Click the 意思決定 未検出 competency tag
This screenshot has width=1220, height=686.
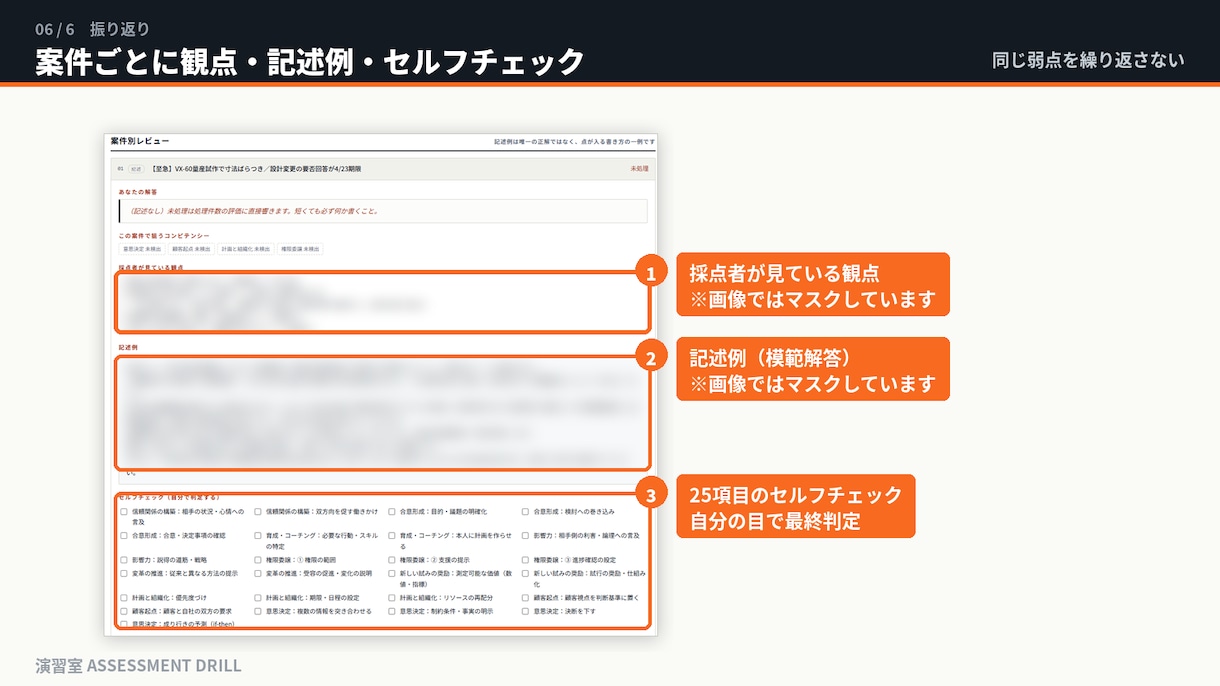pyautogui.click(x=141, y=249)
